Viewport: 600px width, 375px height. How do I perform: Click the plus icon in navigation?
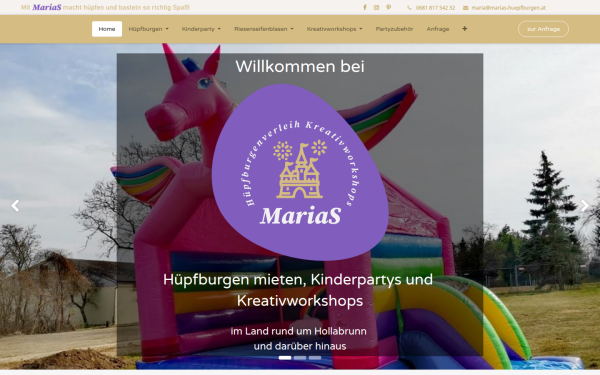[464, 29]
